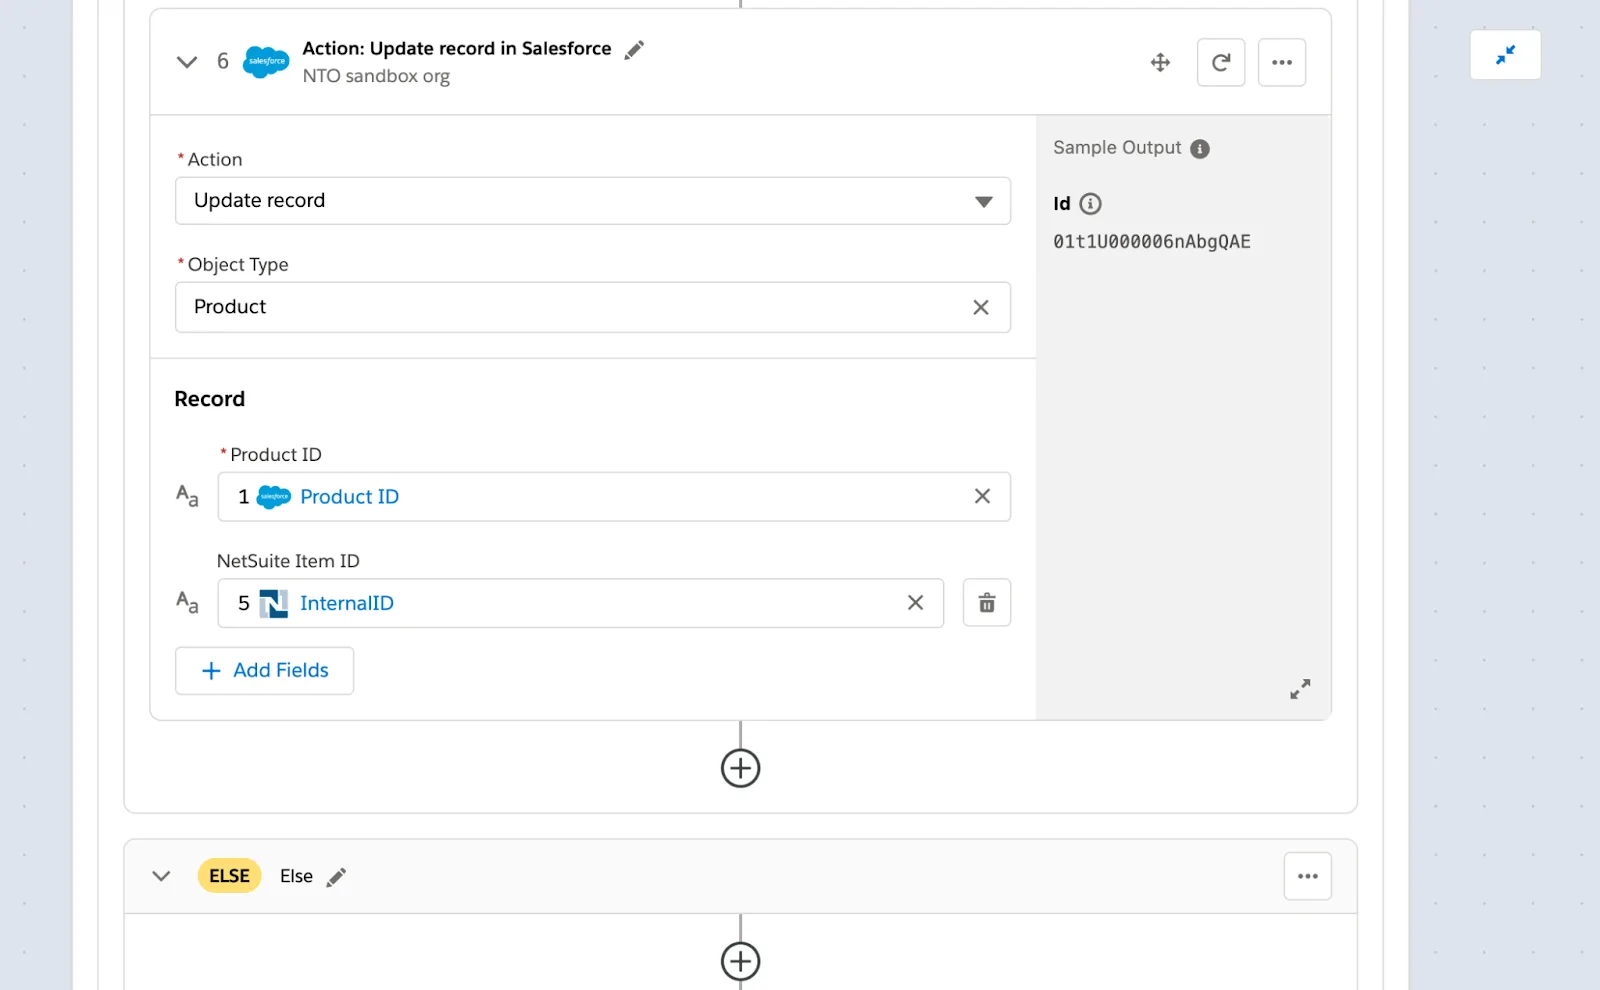Clear the Product object type selection
This screenshot has width=1600, height=990.
point(980,307)
